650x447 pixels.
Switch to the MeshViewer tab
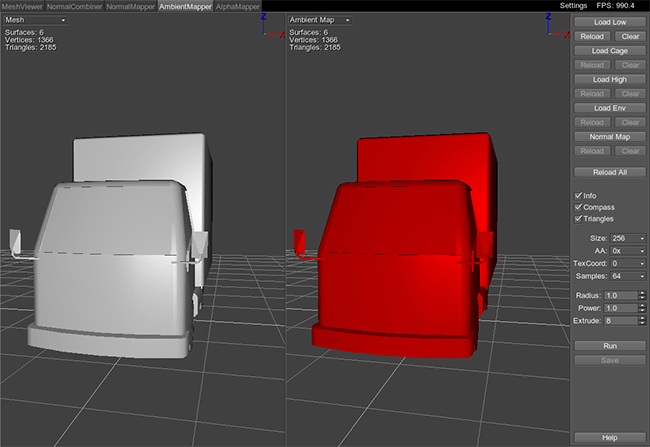[x=23, y=6]
